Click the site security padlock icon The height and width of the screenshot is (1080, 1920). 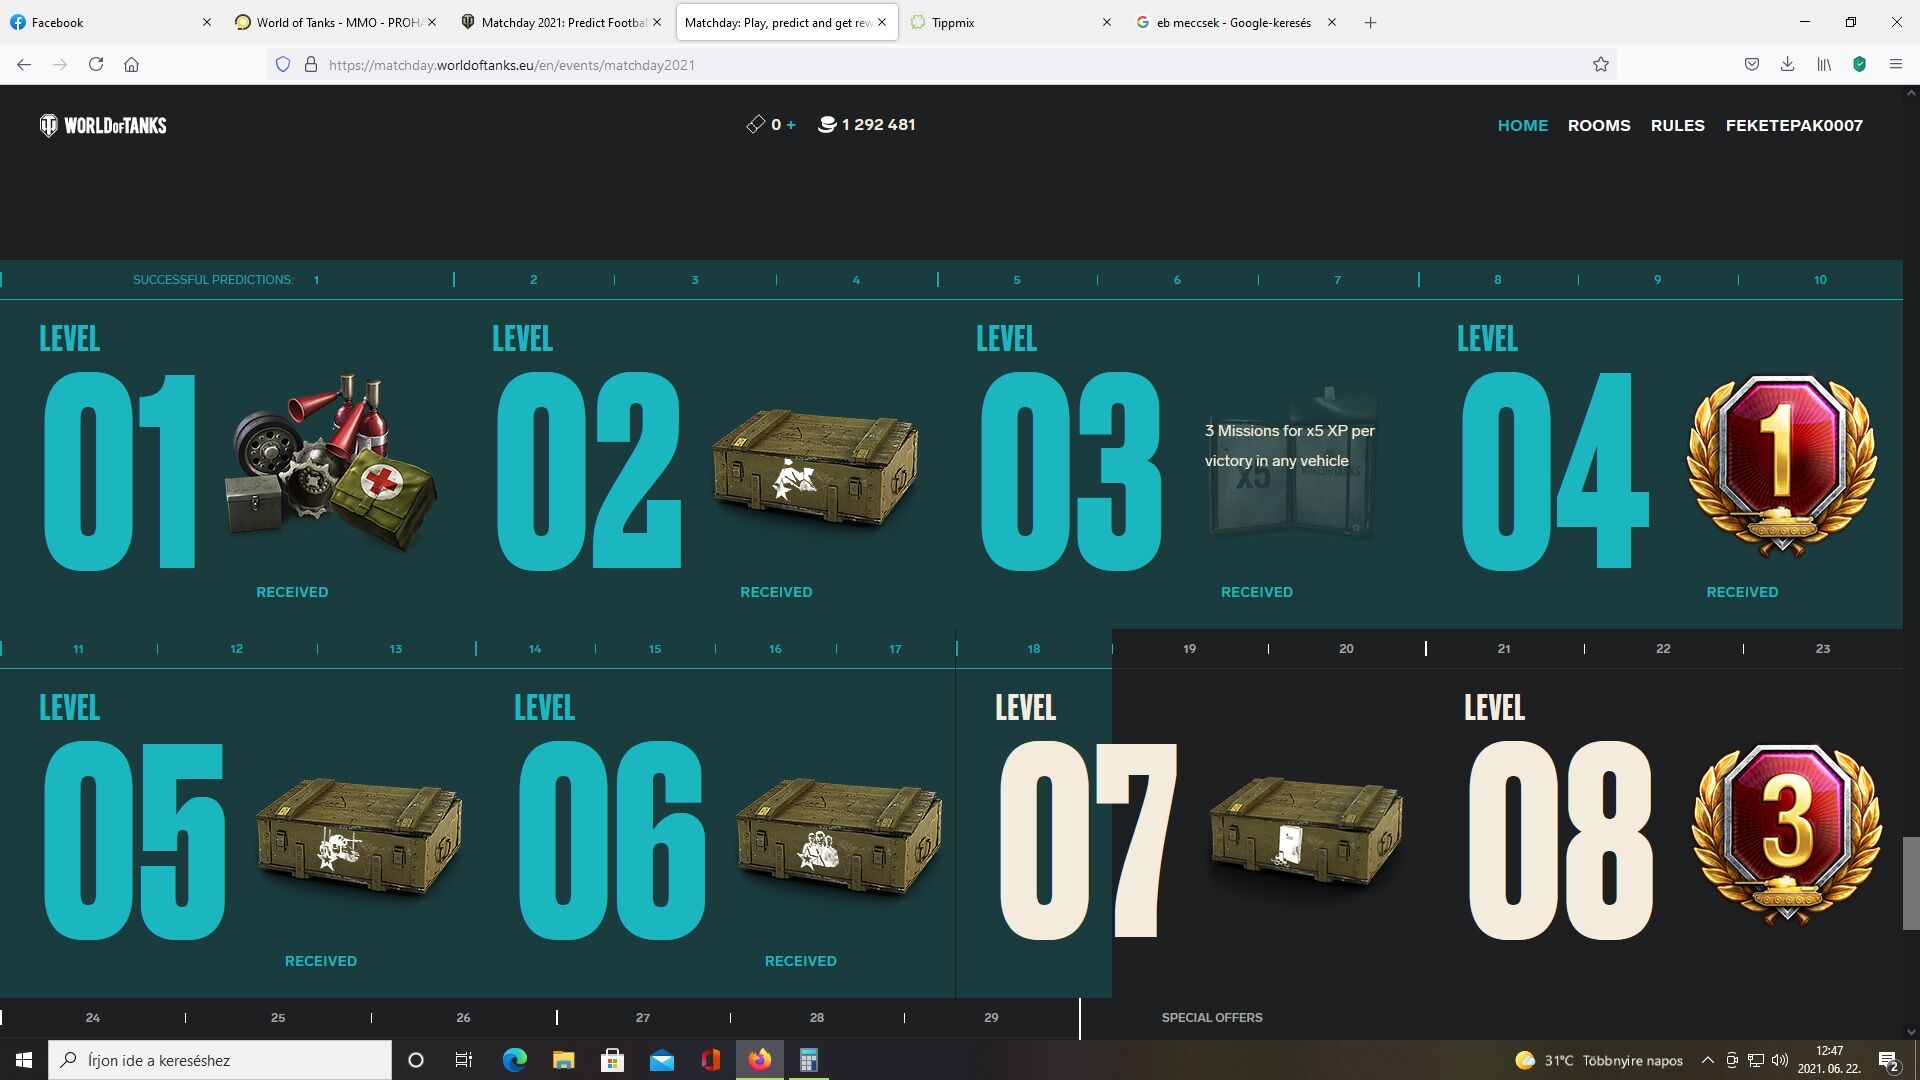[311, 64]
